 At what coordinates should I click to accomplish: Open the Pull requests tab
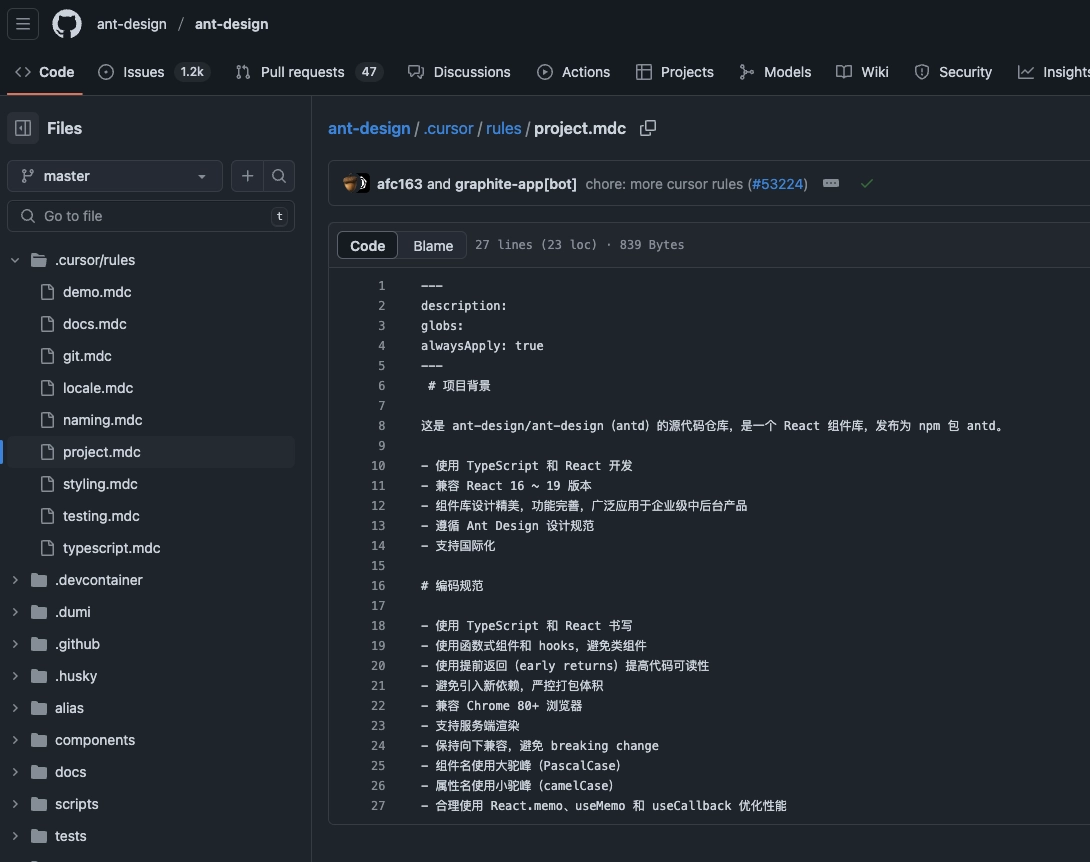pyautogui.click(x=301, y=72)
